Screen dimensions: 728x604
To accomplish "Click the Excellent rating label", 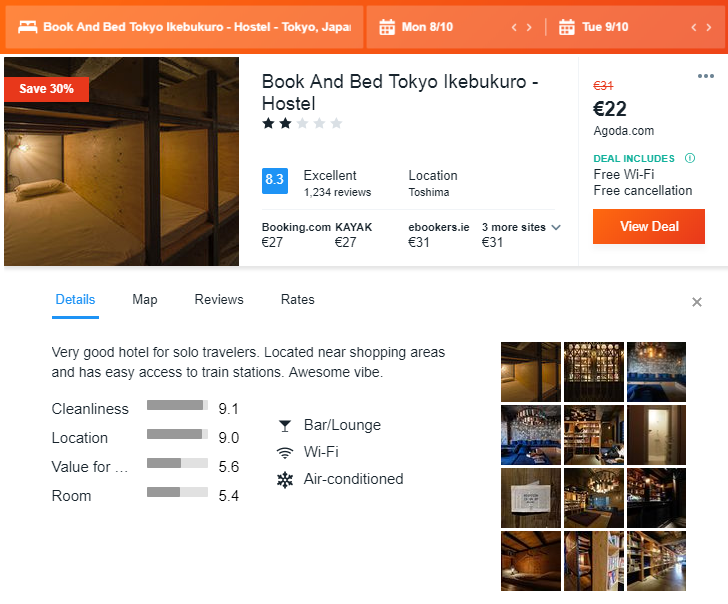I will click(330, 175).
